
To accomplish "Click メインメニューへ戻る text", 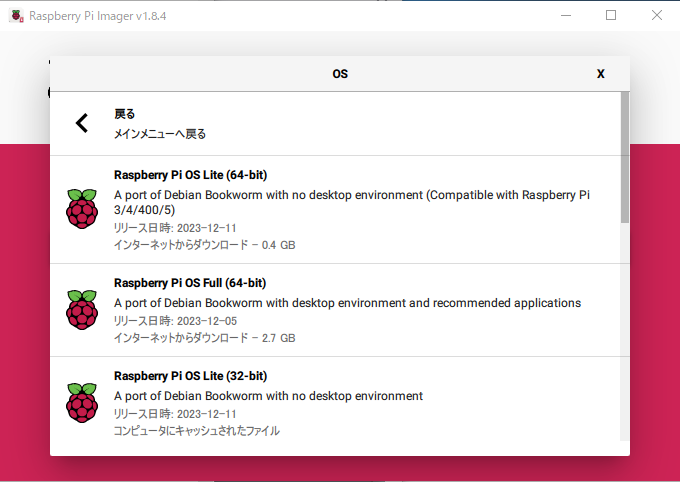I will pyautogui.click(x=160, y=134).
